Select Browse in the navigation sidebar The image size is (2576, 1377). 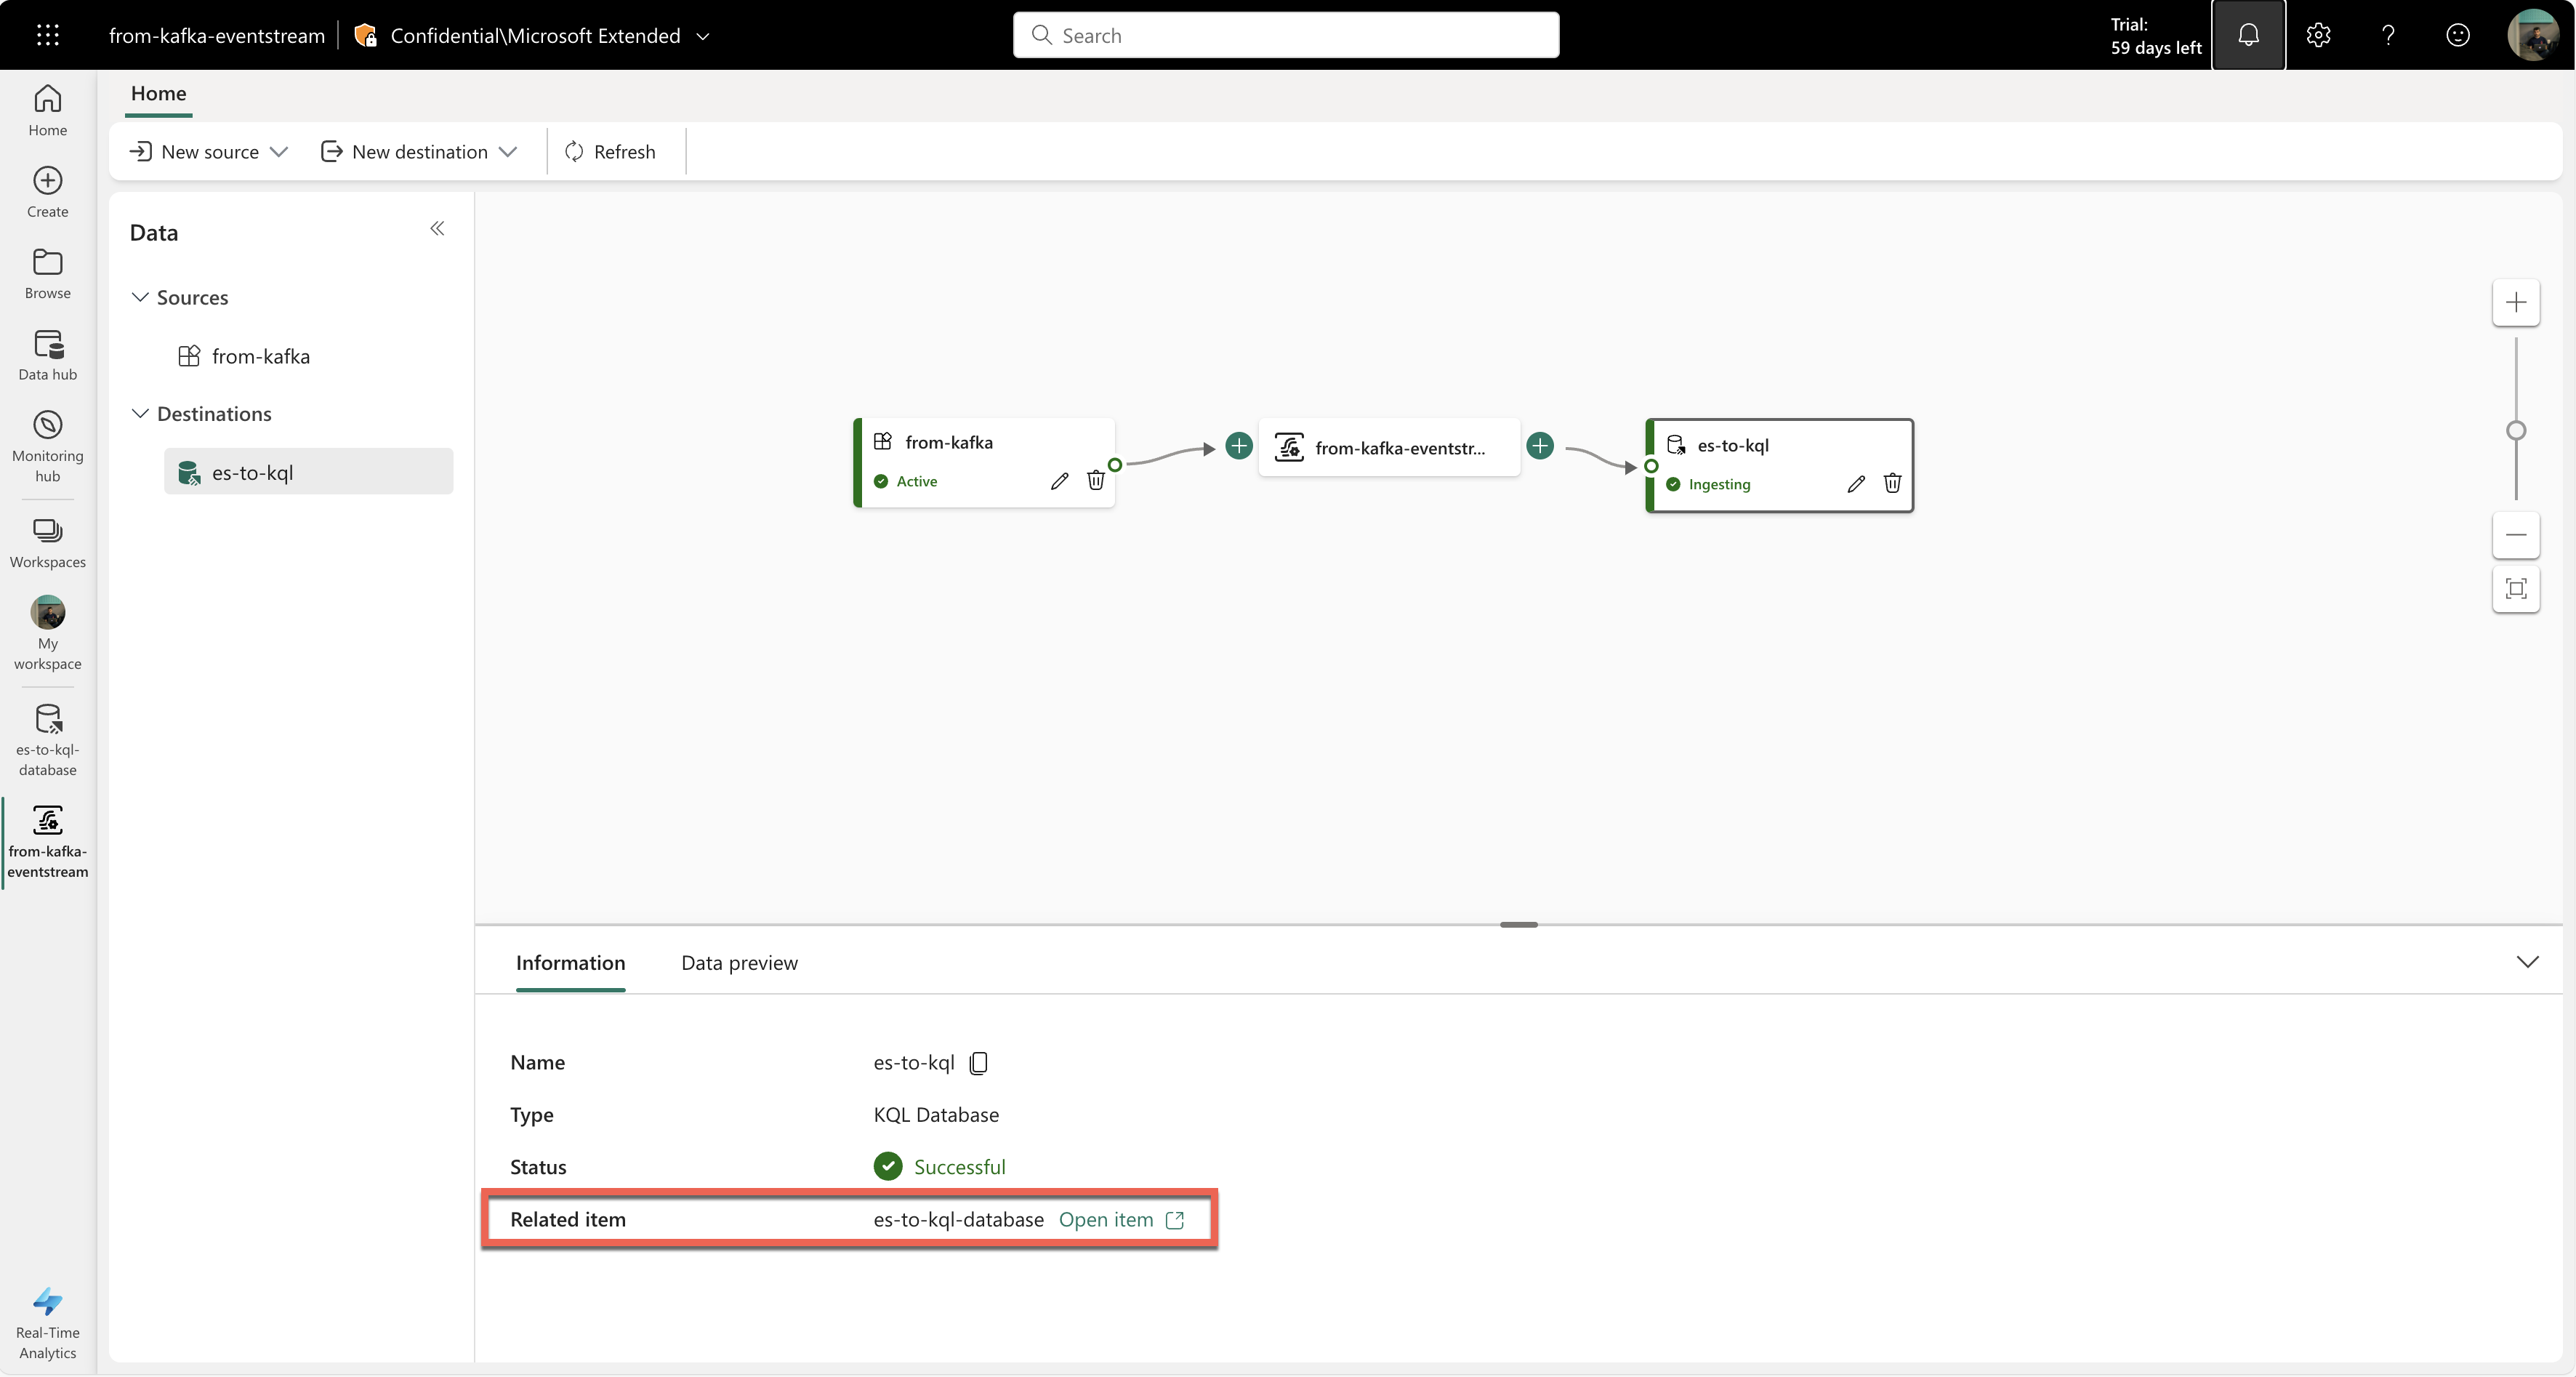pos(47,273)
